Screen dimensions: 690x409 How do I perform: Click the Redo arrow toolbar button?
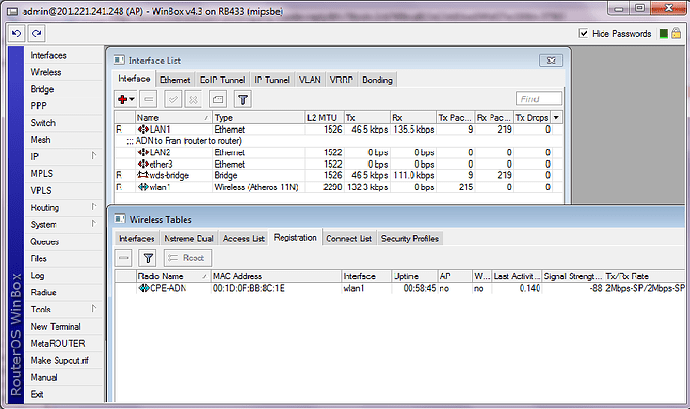[37, 33]
